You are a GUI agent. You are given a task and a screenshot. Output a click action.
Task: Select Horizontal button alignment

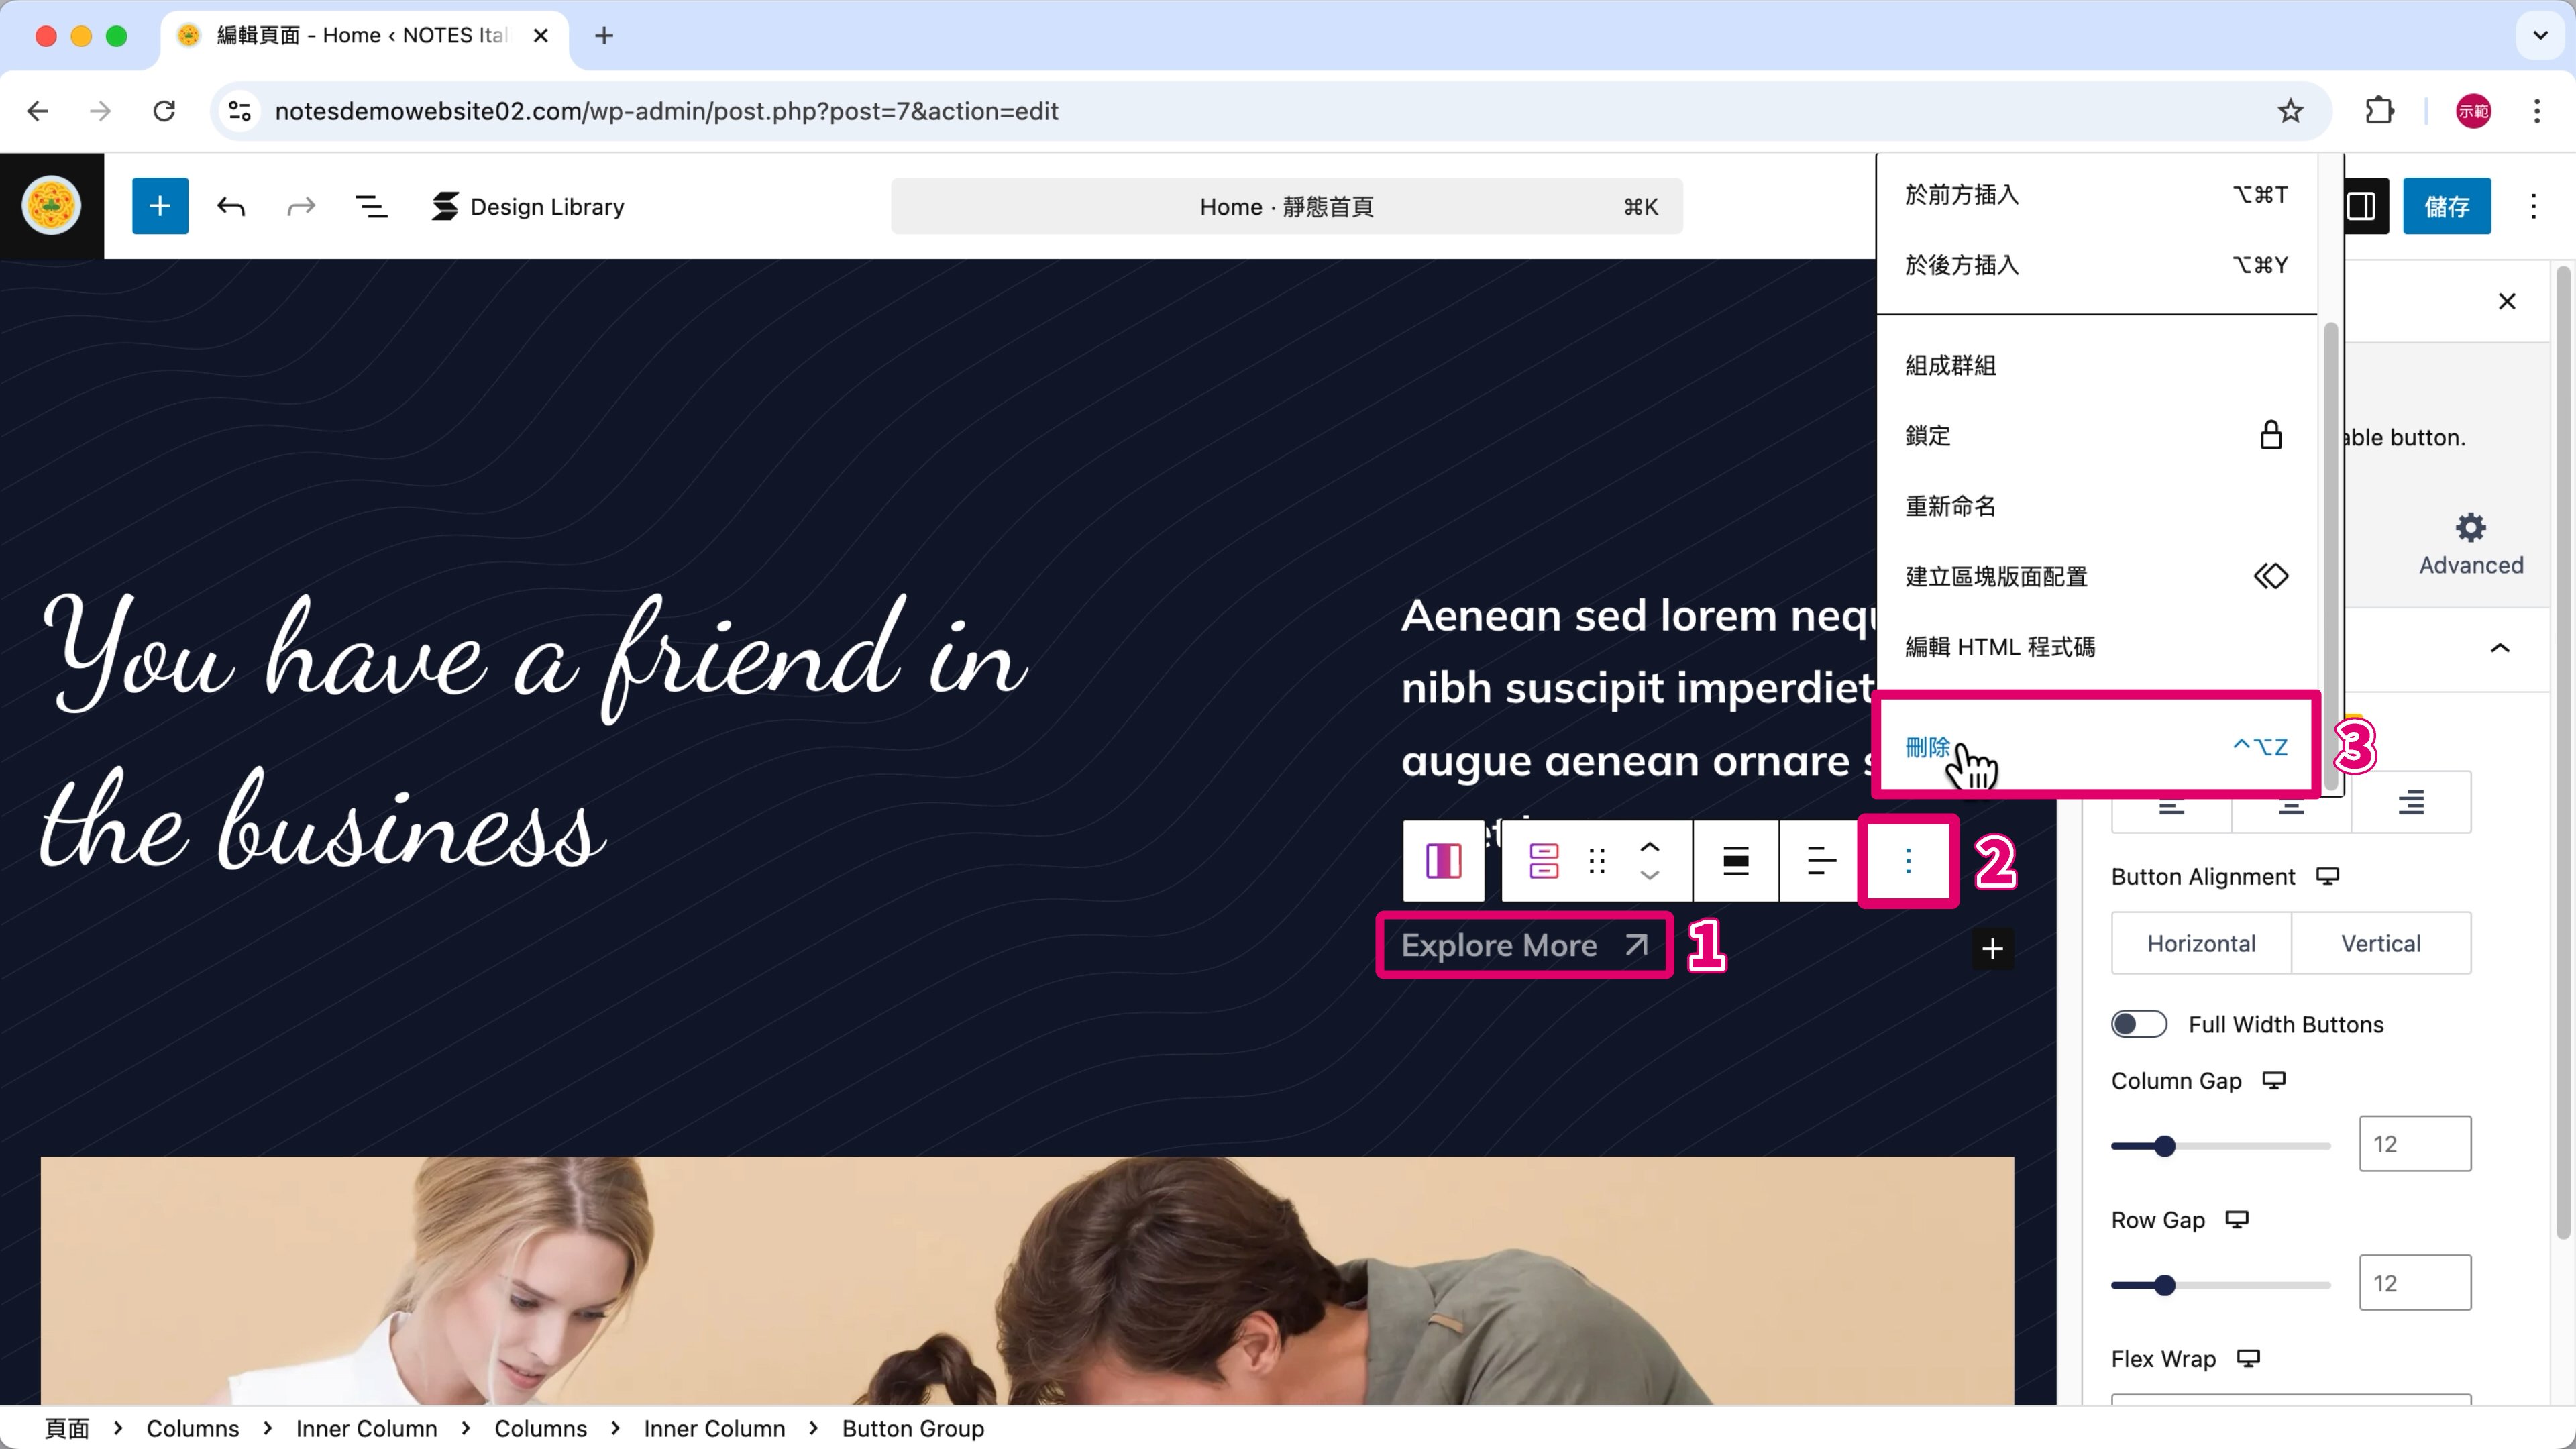2200,943
